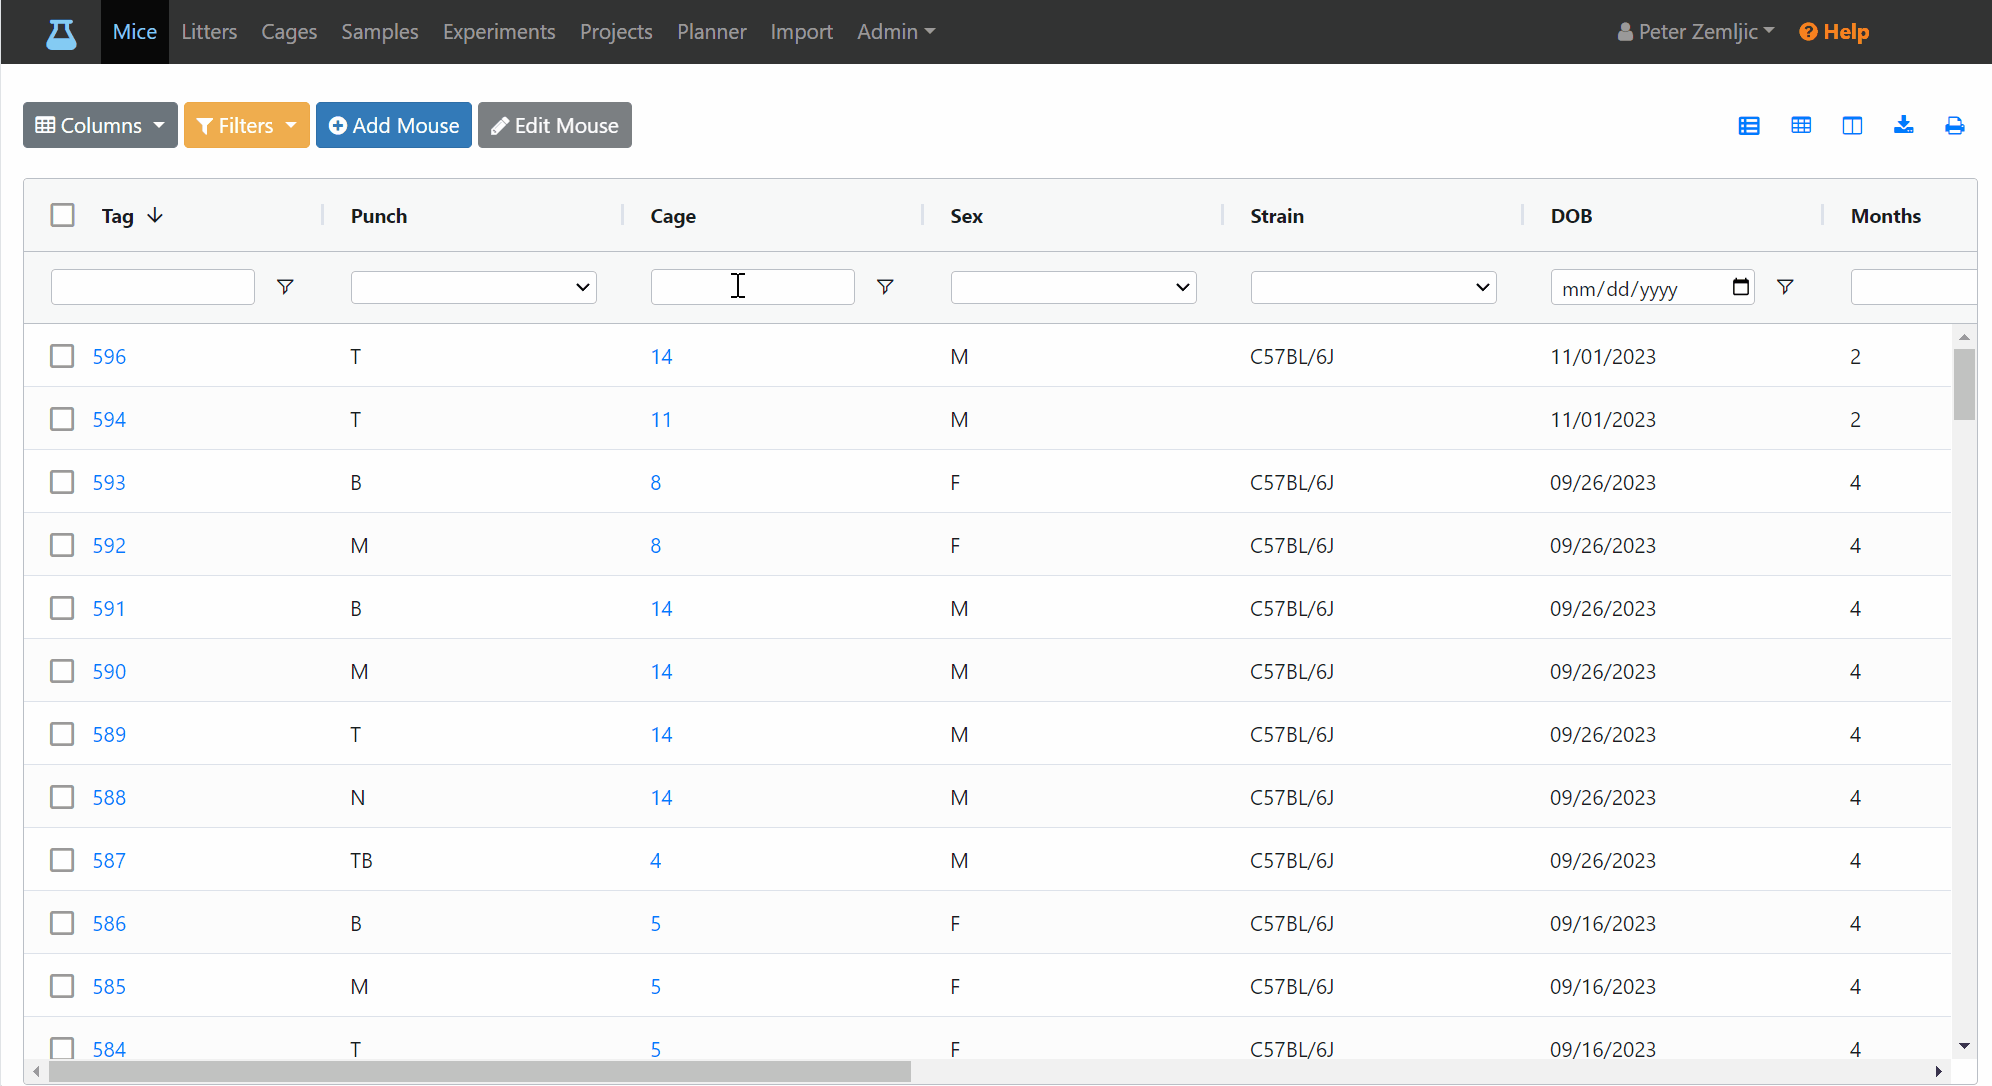Open the Strain filter dropdown
Viewport: 1992px width, 1086px height.
pos(1374,287)
